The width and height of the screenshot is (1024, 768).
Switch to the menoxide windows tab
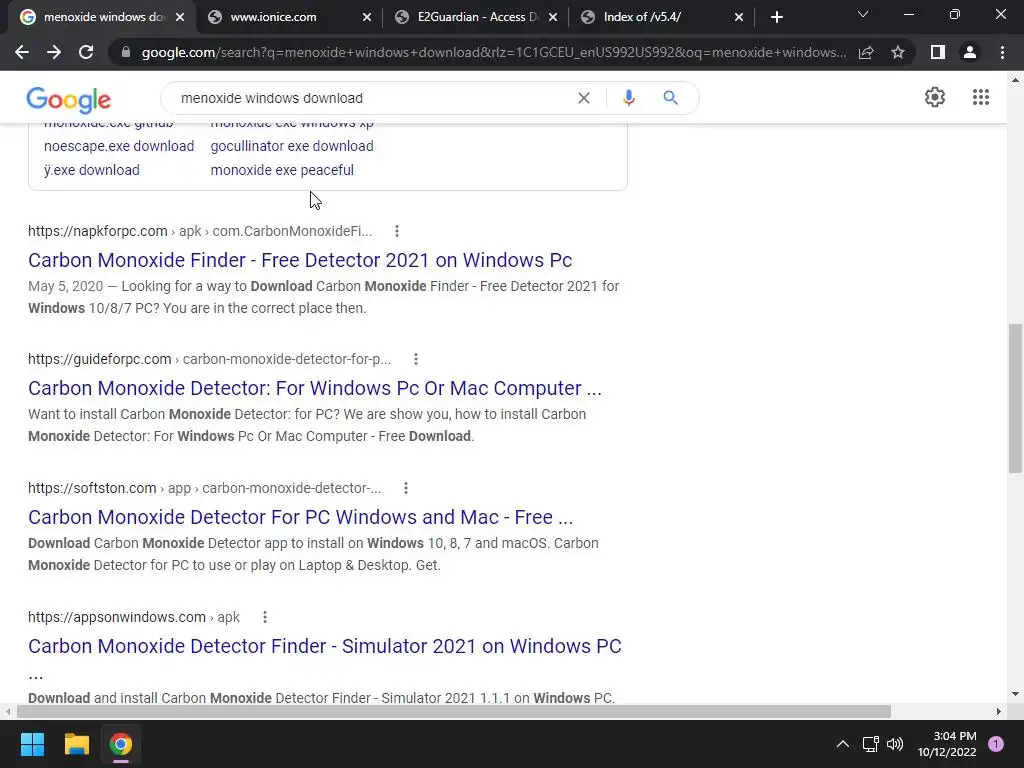click(x=103, y=17)
